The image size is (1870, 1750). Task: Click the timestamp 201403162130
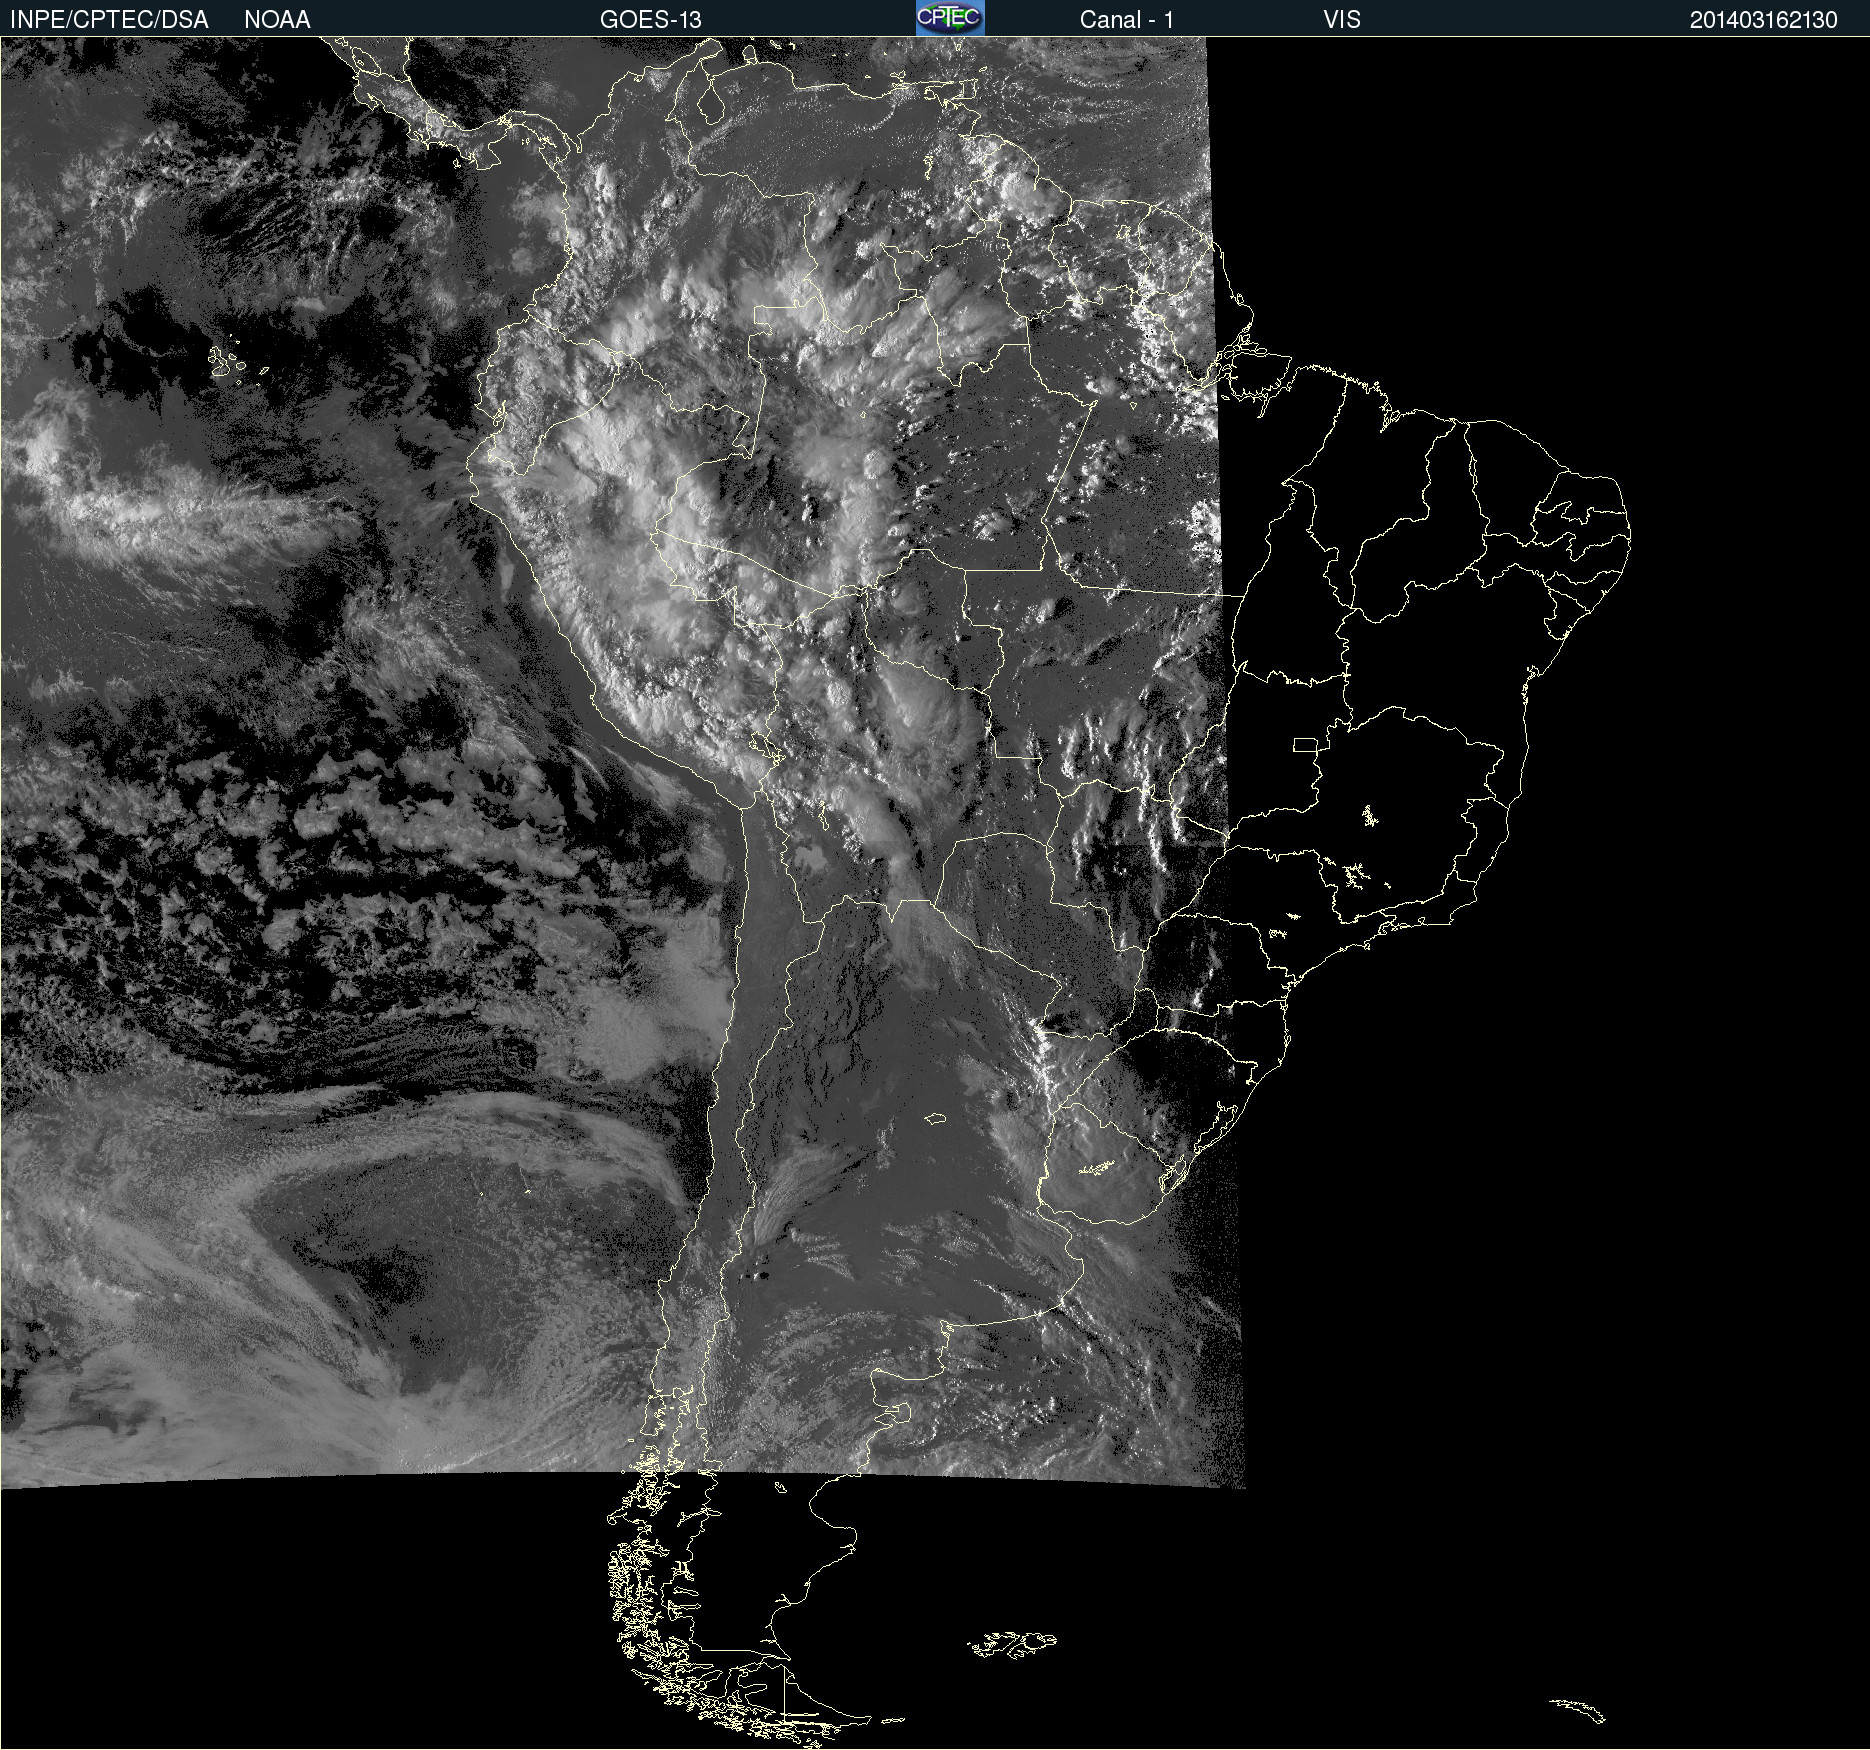[x=1764, y=20]
